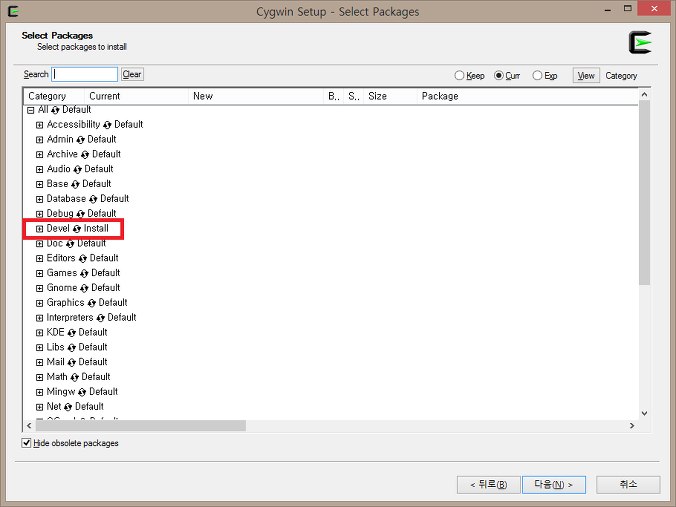Screen dimensions: 676x507
Task: Click the "Interpreters" category label
Action: pos(70,318)
